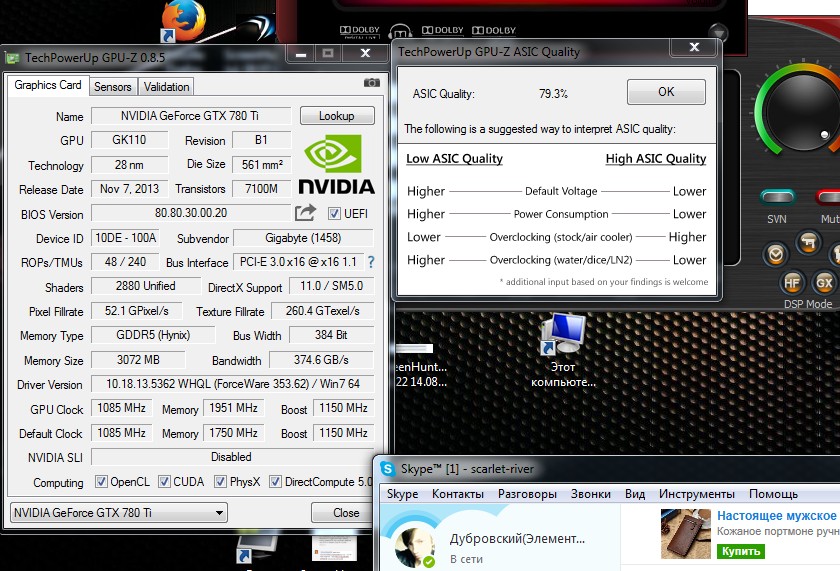
Task: Click the BIOS export share icon
Action: pos(305,213)
